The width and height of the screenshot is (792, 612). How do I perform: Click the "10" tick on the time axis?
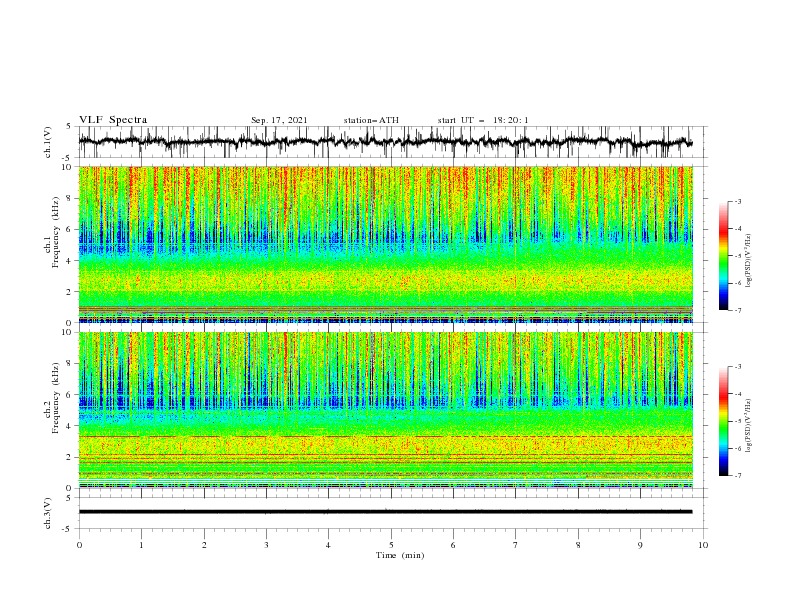click(x=703, y=545)
